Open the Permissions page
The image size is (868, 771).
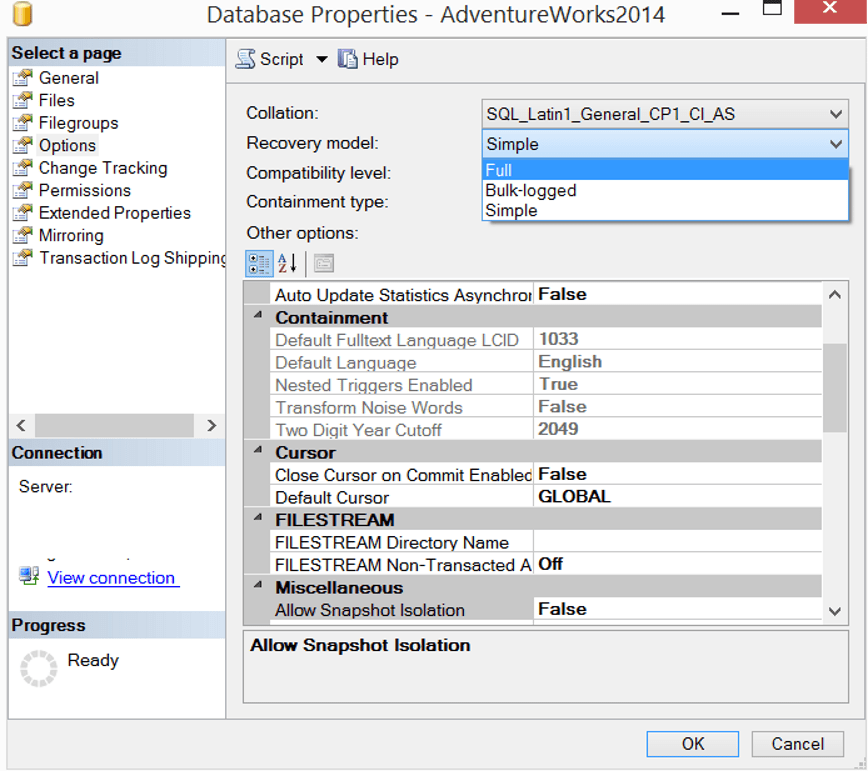(x=85, y=190)
